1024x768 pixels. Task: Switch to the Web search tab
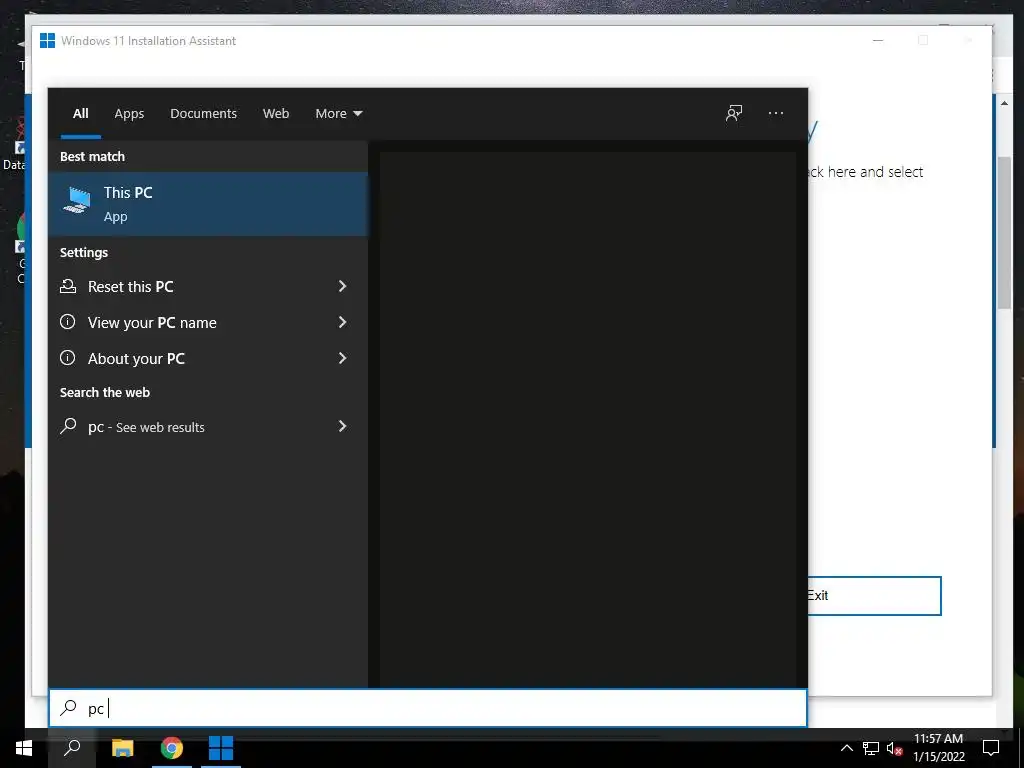[276, 114]
